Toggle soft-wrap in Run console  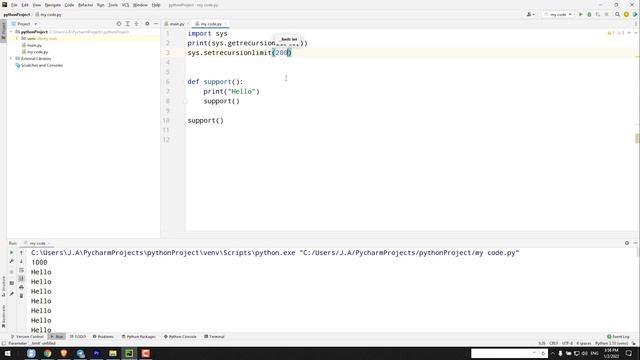pos(21,270)
